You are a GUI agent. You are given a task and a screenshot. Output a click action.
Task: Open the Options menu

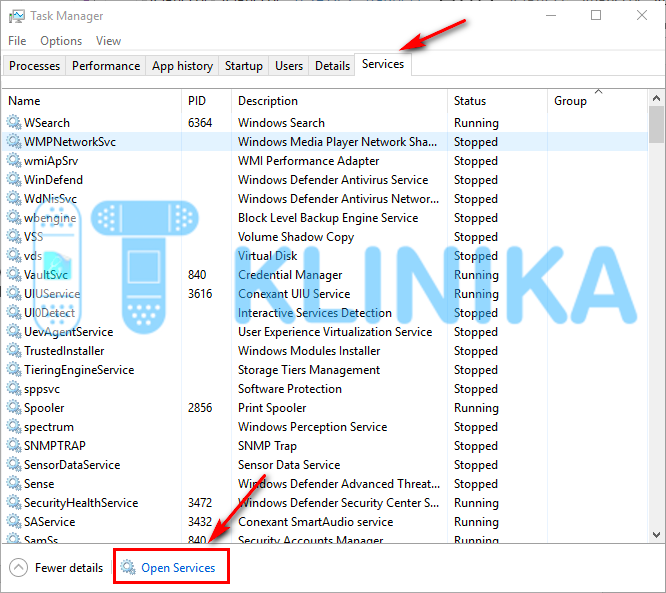tap(61, 41)
